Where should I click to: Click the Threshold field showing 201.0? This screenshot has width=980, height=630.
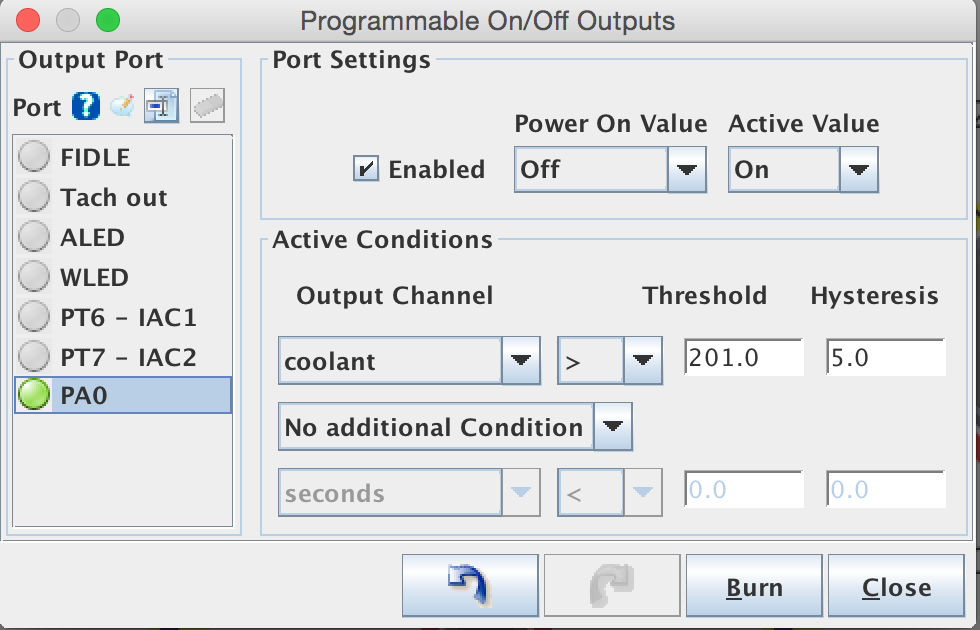pos(744,358)
